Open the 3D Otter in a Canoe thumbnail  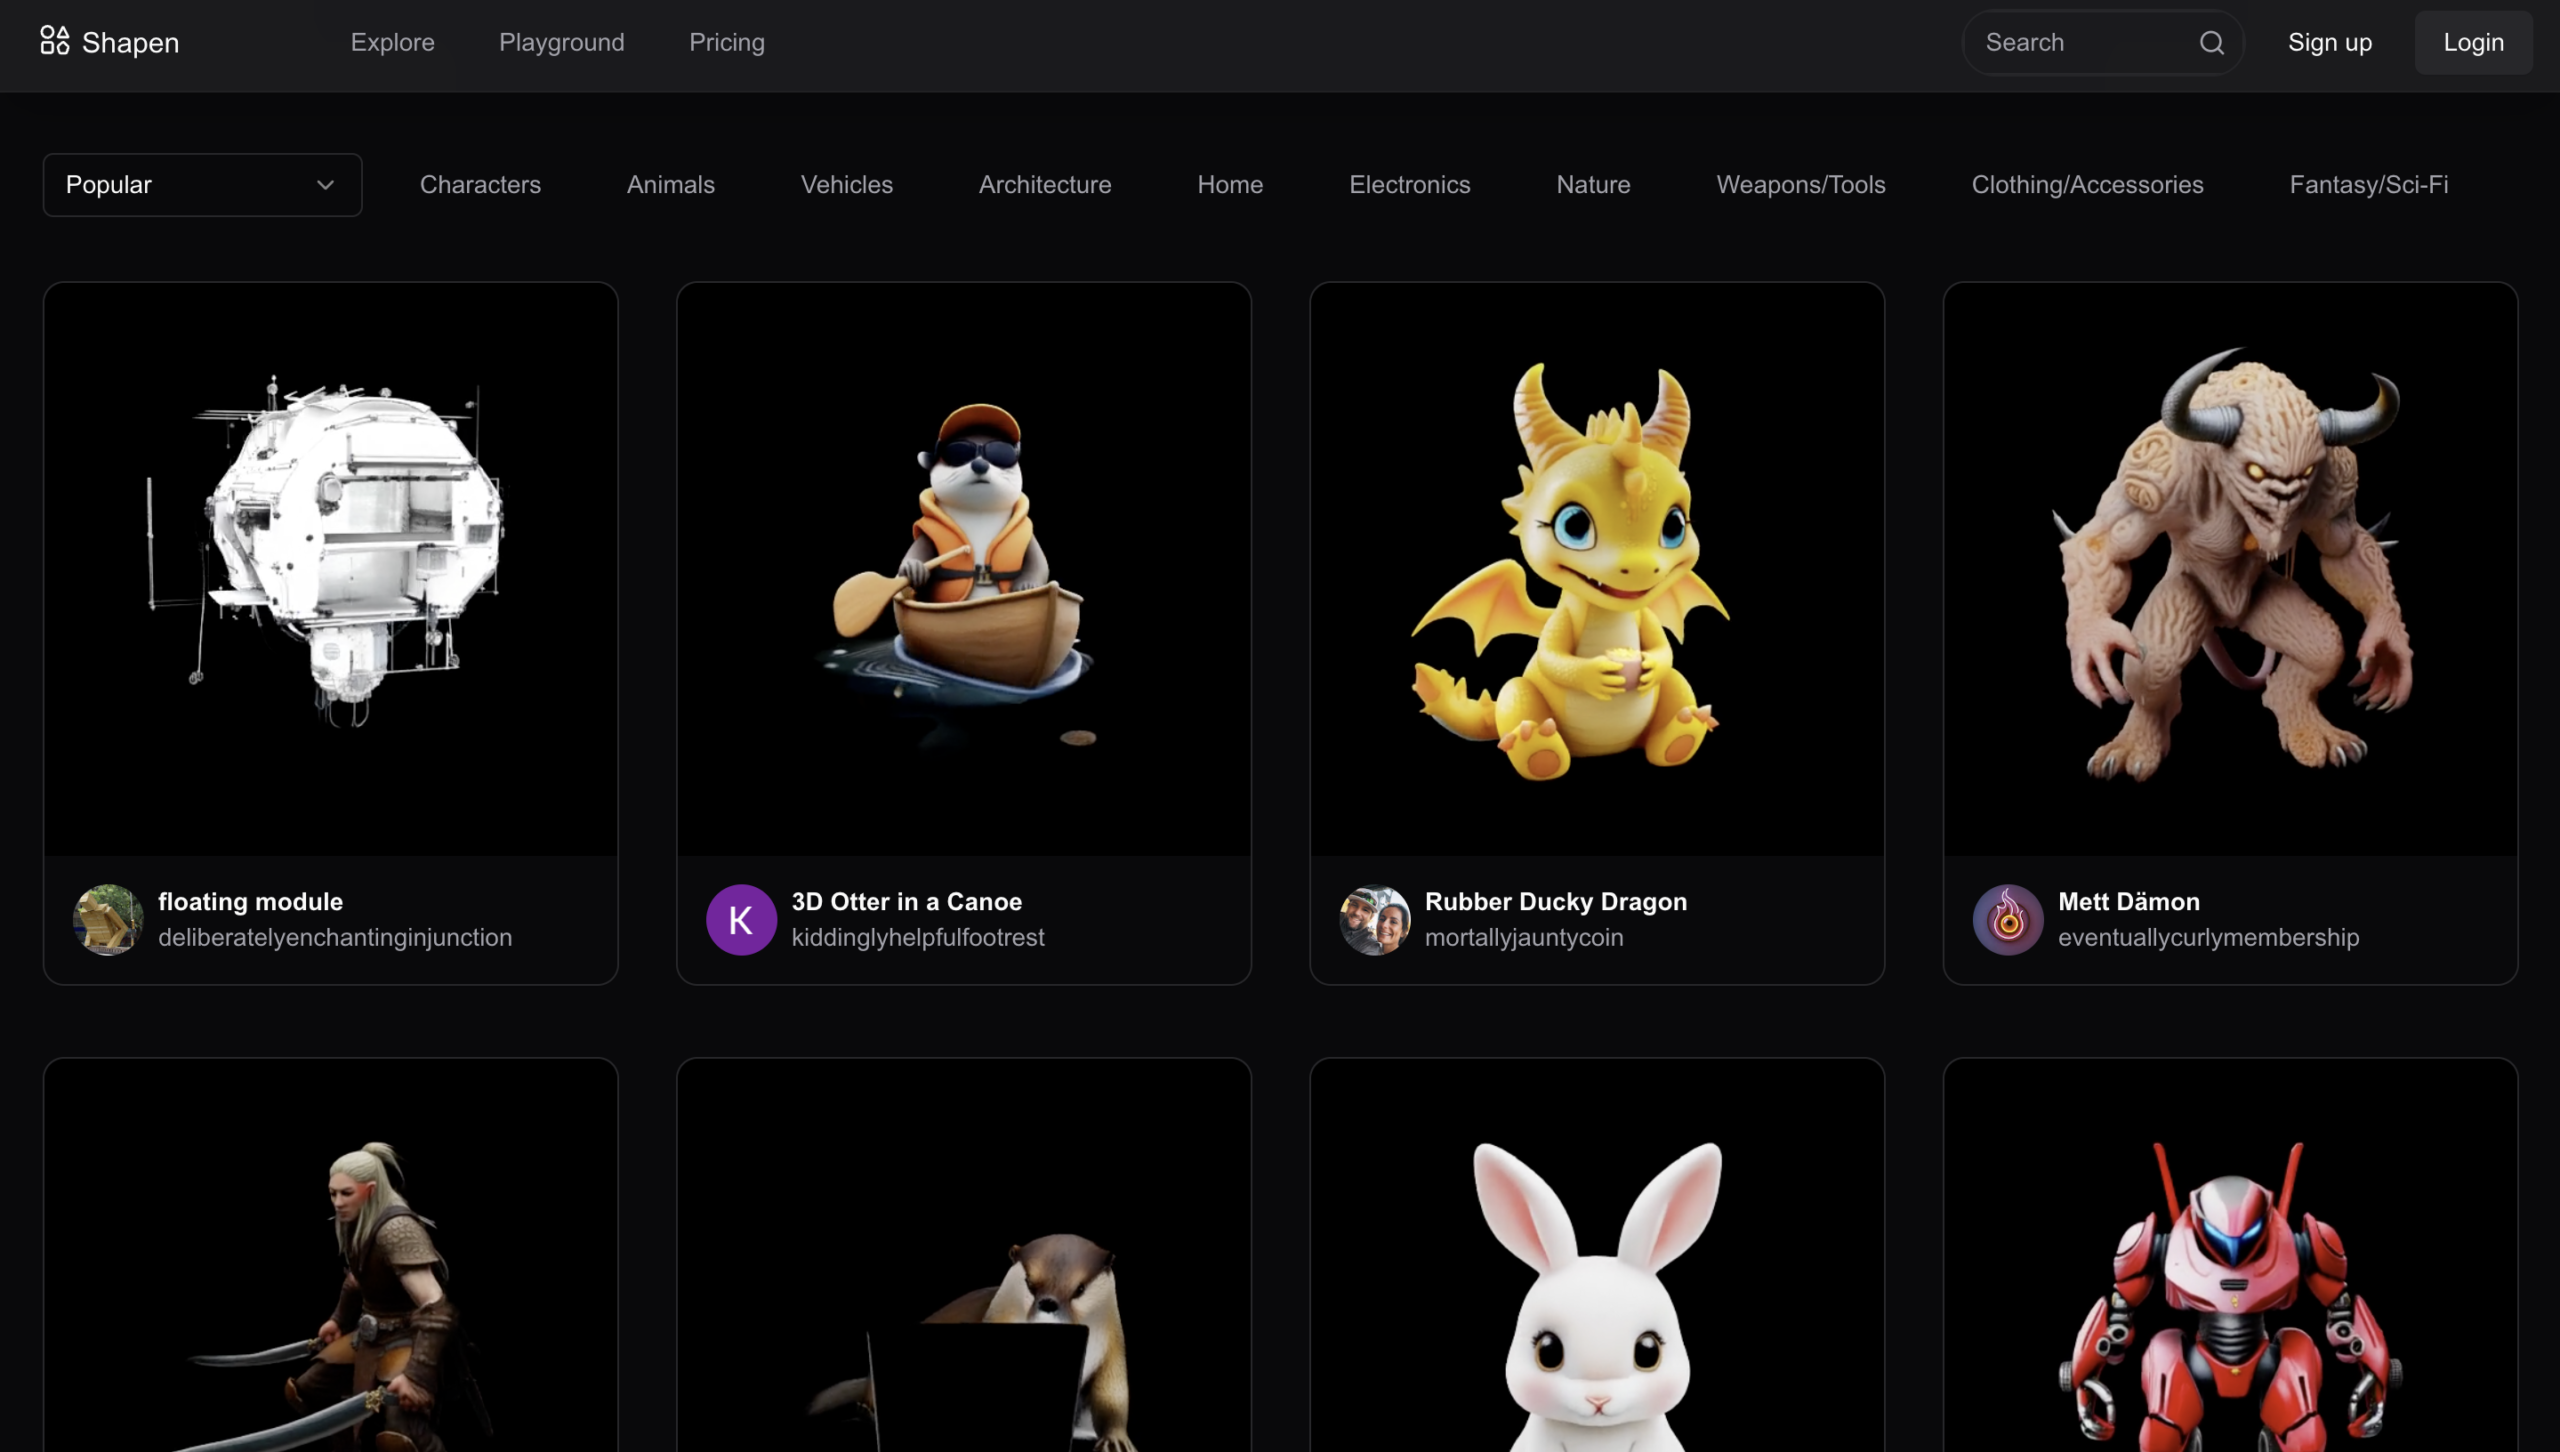point(963,569)
